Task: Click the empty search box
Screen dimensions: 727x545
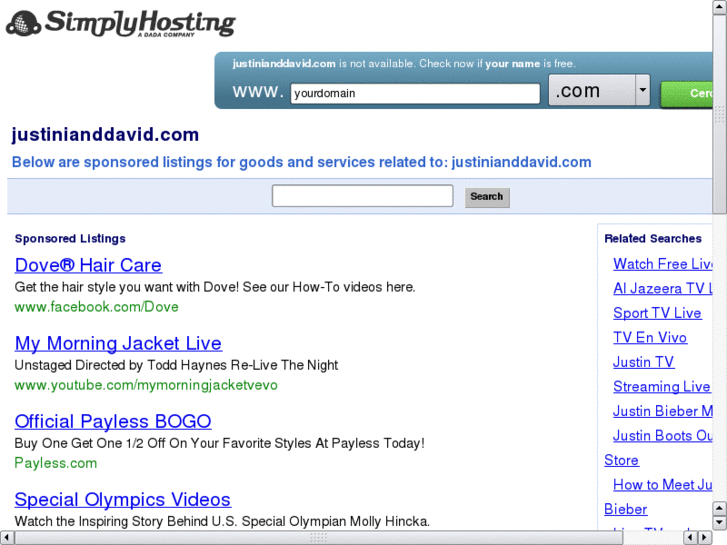Action: (362, 196)
